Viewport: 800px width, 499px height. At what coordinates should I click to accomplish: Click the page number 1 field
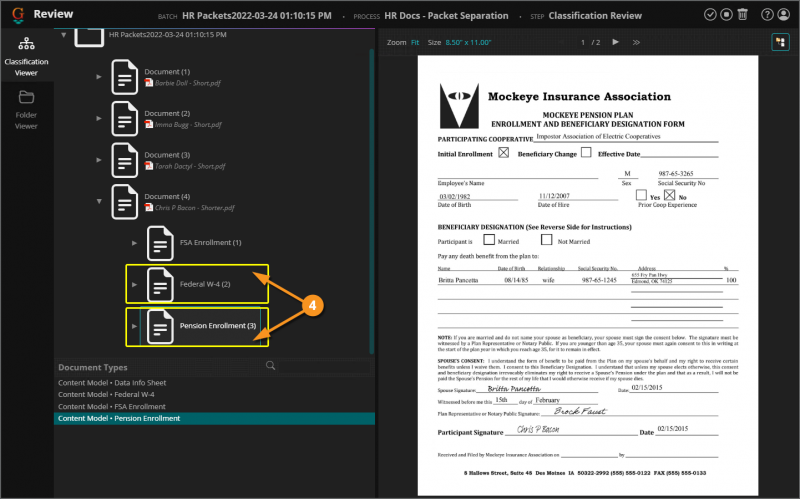tap(583, 42)
